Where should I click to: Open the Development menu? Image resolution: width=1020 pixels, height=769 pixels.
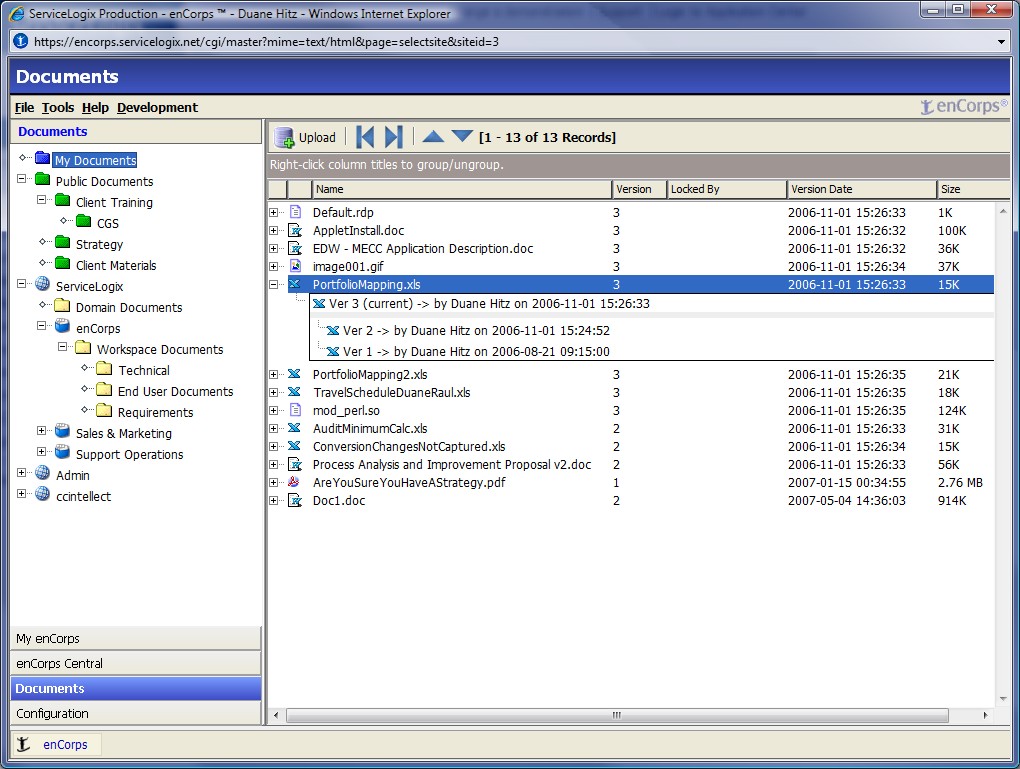pos(157,107)
